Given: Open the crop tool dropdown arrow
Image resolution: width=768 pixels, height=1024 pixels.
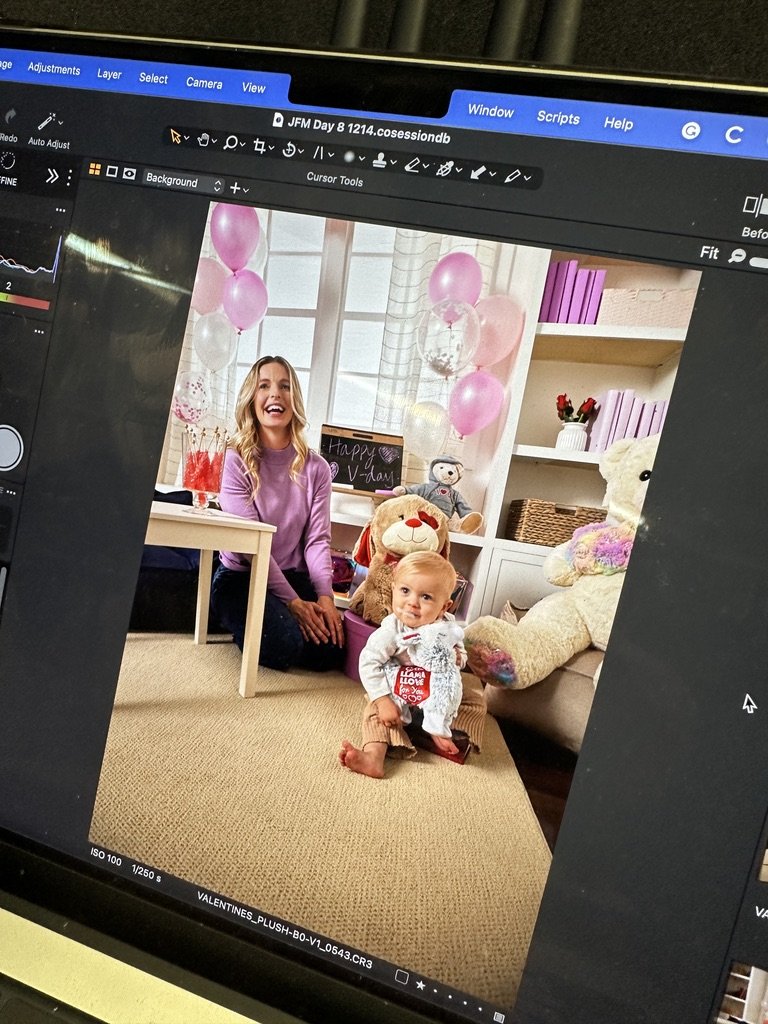Looking at the screenshot, I should pyautogui.click(x=272, y=147).
